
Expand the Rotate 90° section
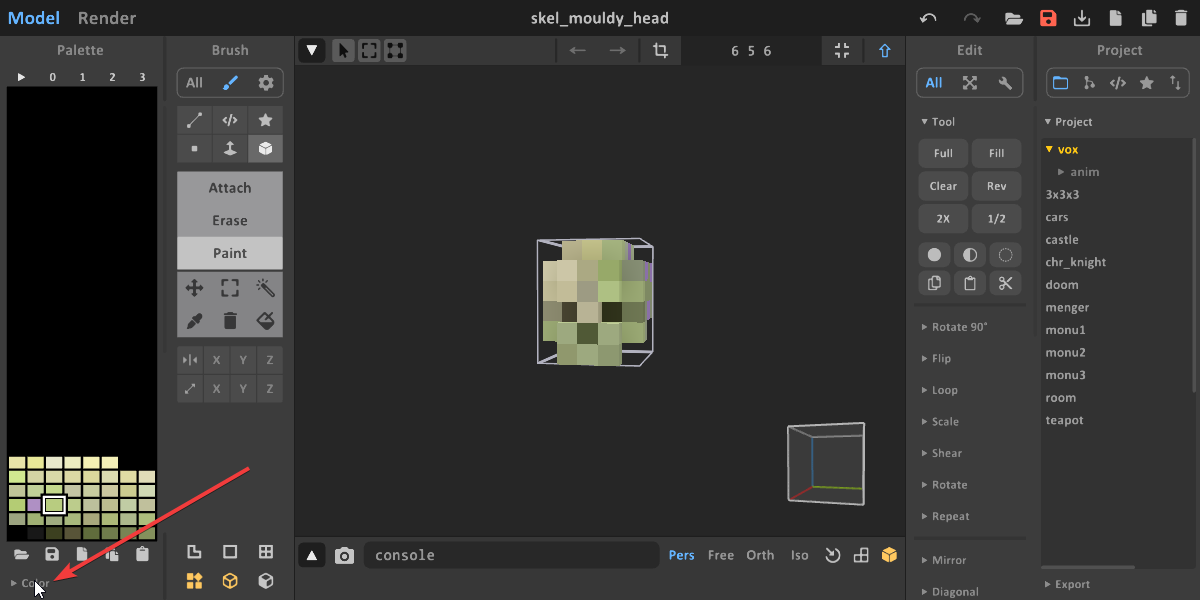click(953, 327)
